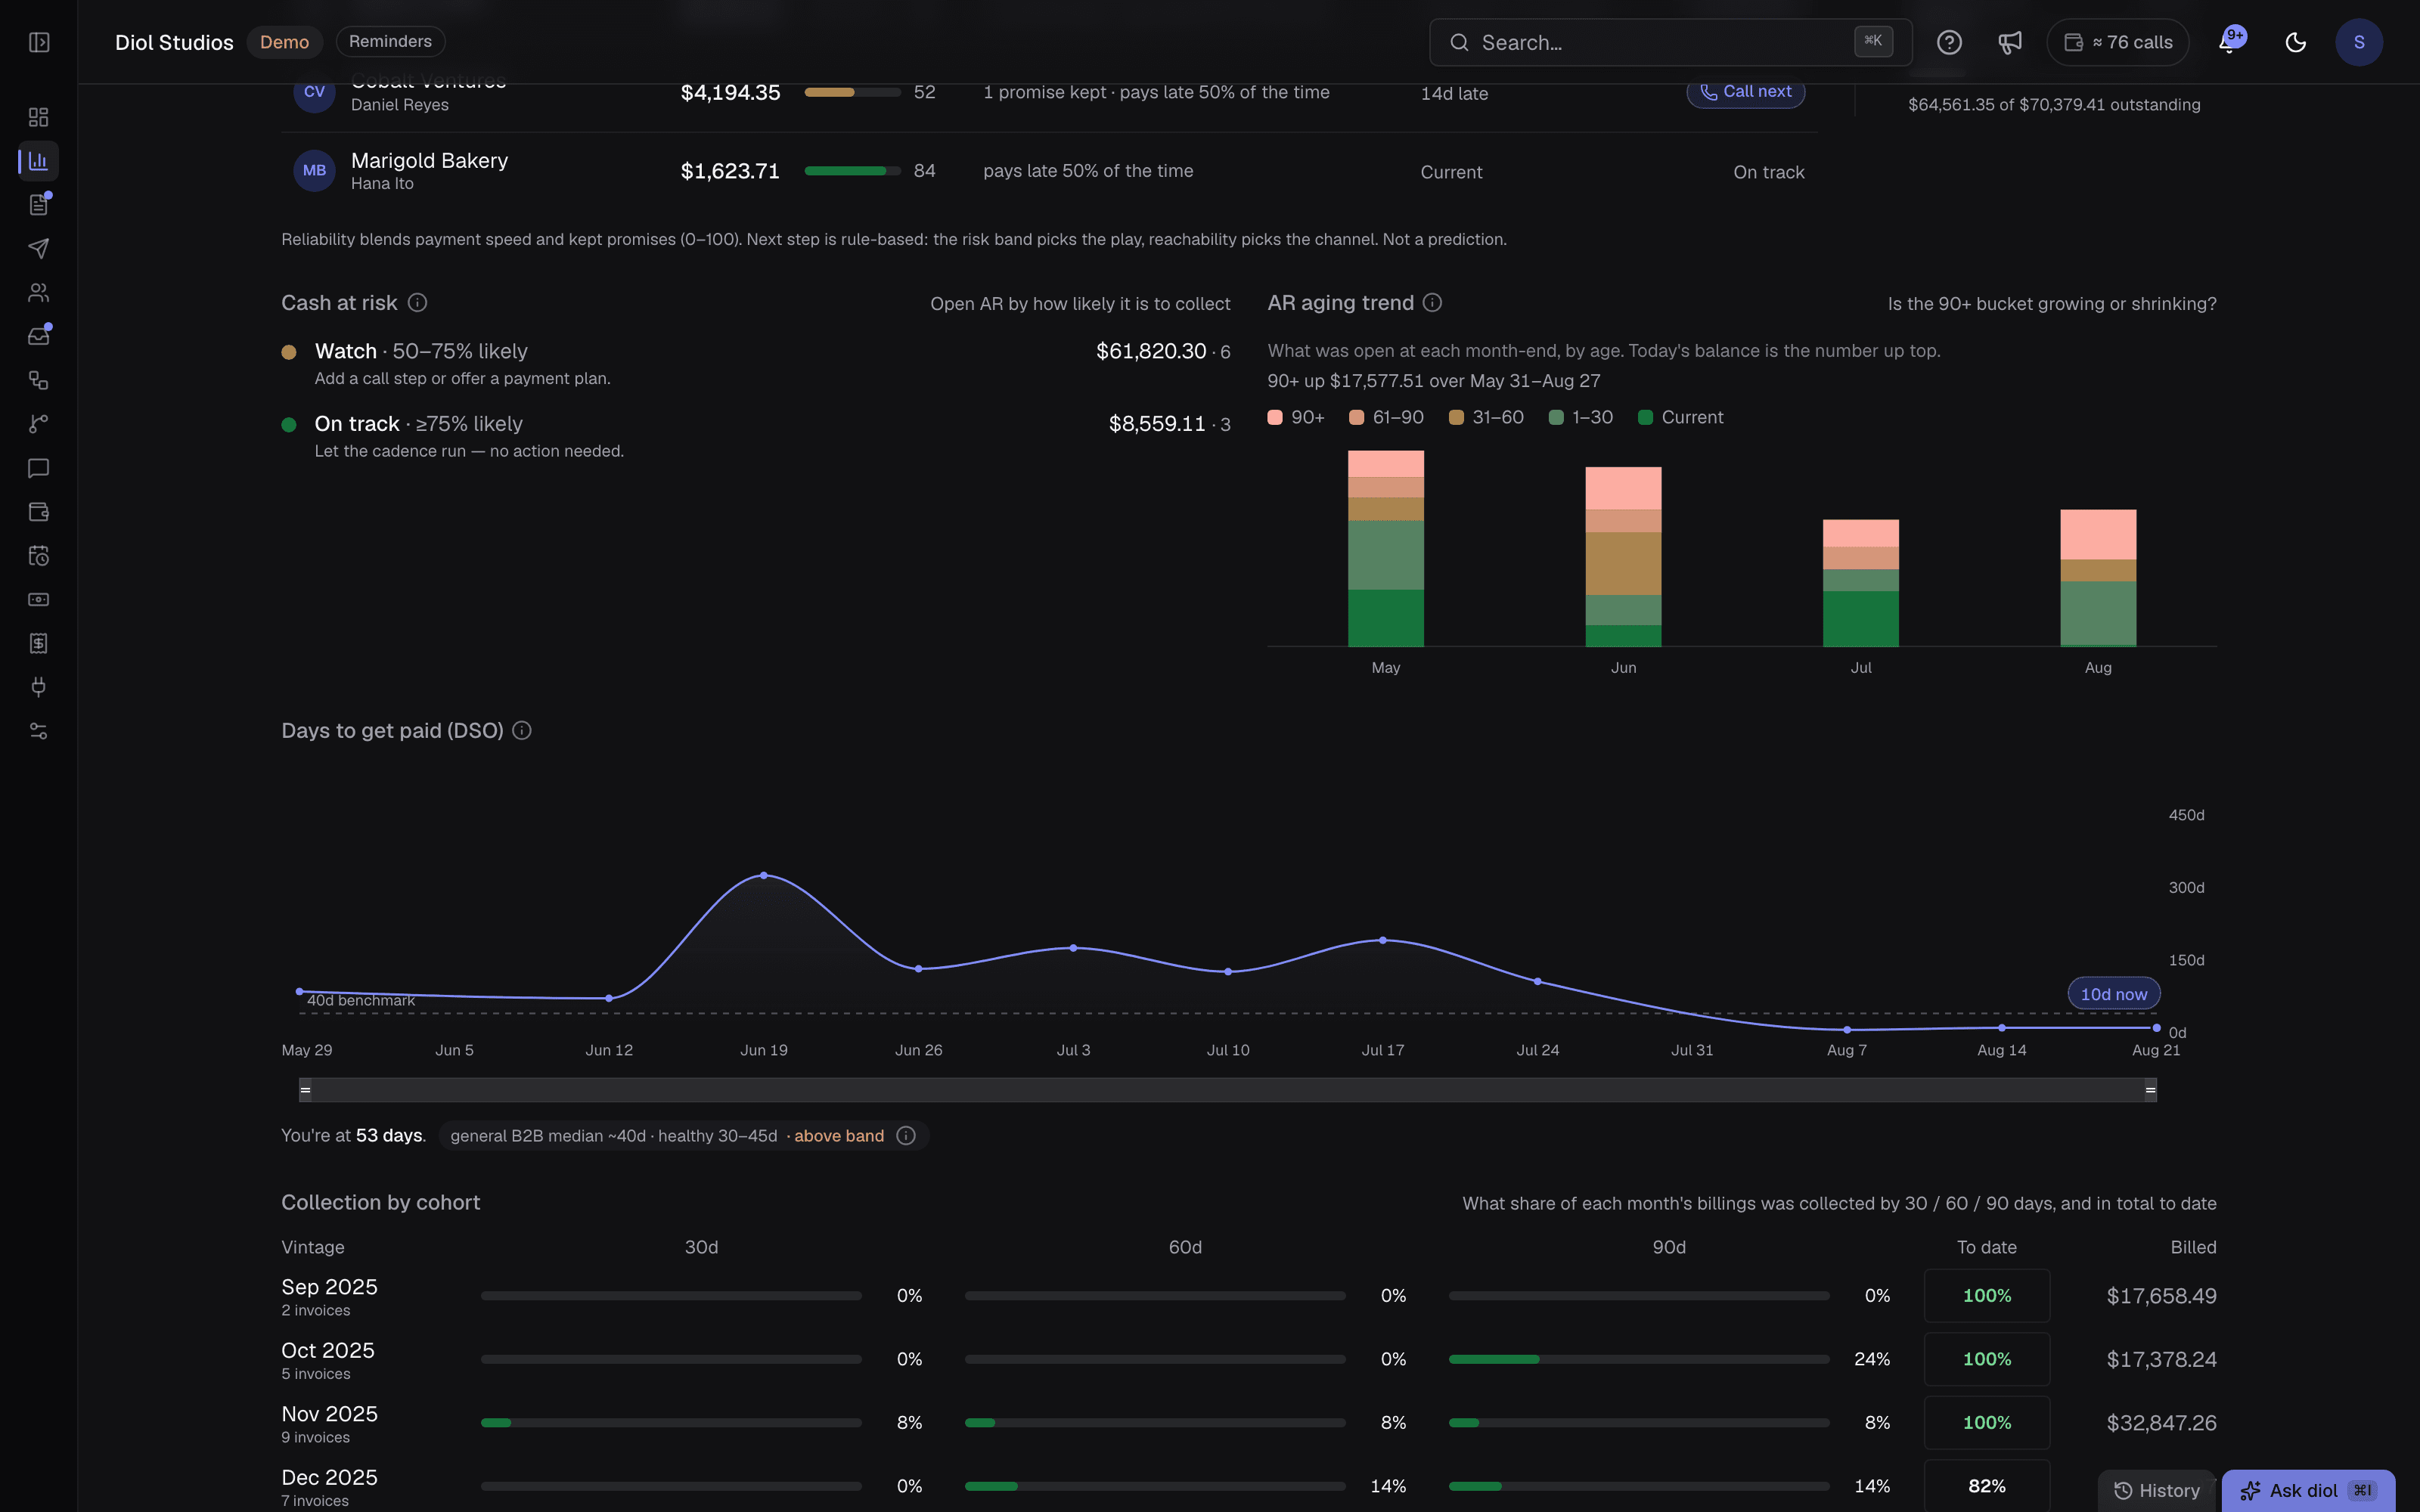Toggle the 1–30 legend item

1581,418
